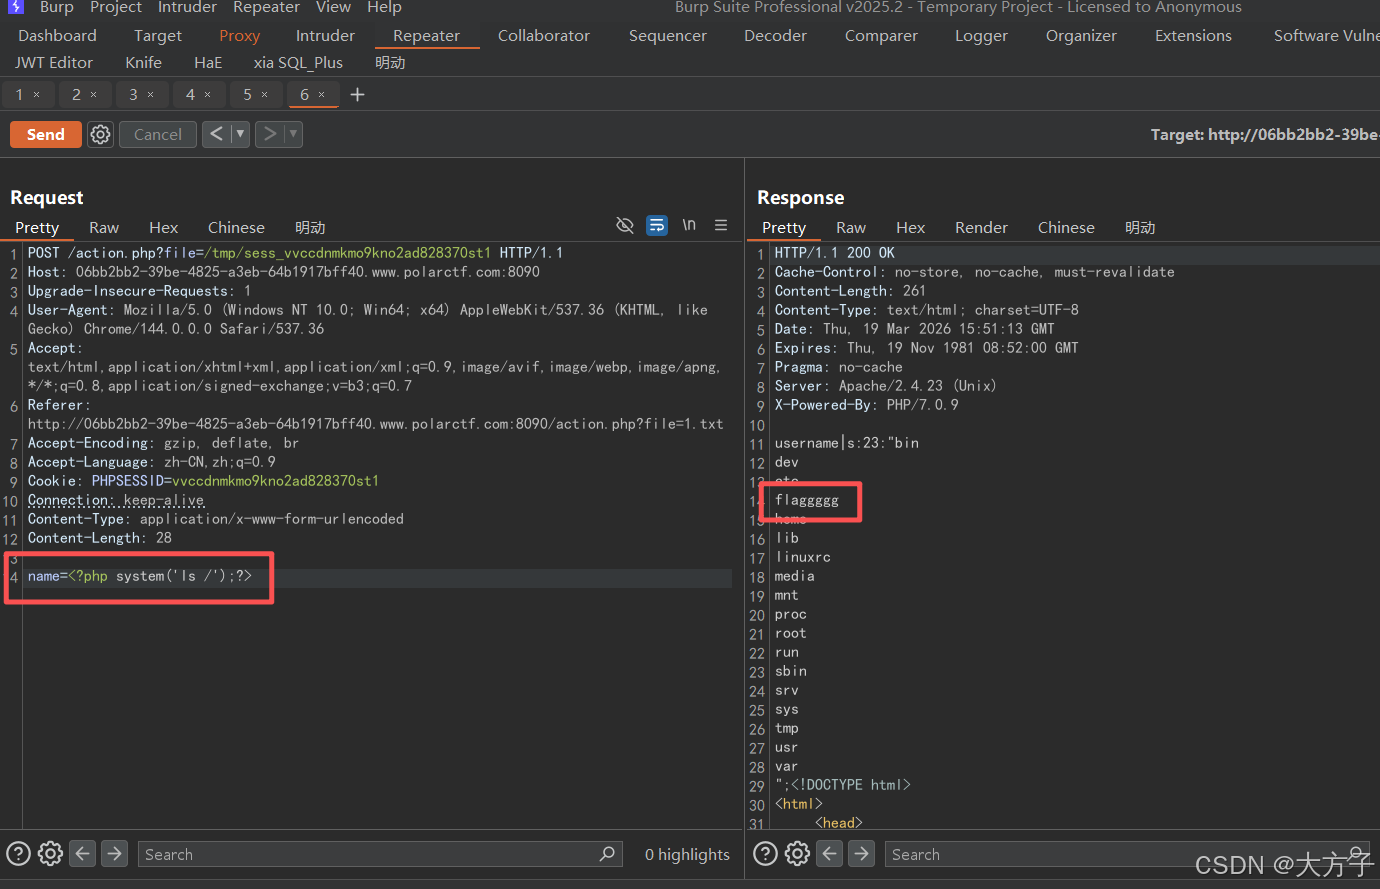Image resolution: width=1380 pixels, height=889 pixels.
Task: Switch to Logger tab
Action: click(x=981, y=36)
